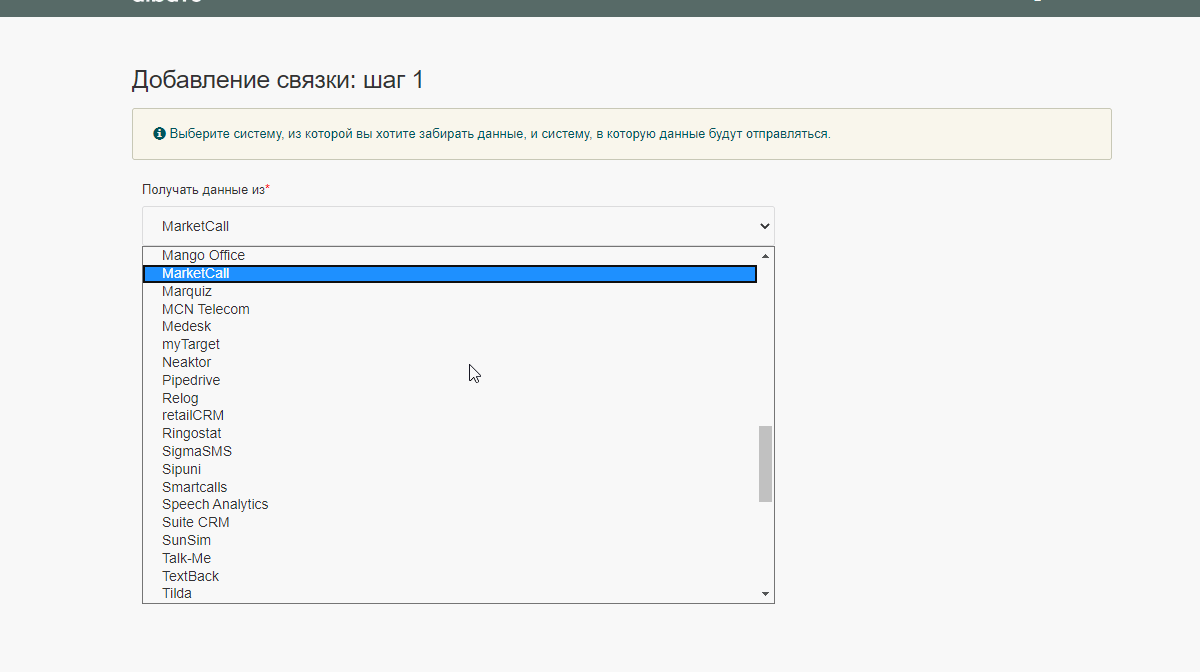Choose the highlighted MarketCall option
The height and width of the screenshot is (672, 1200).
(196, 273)
